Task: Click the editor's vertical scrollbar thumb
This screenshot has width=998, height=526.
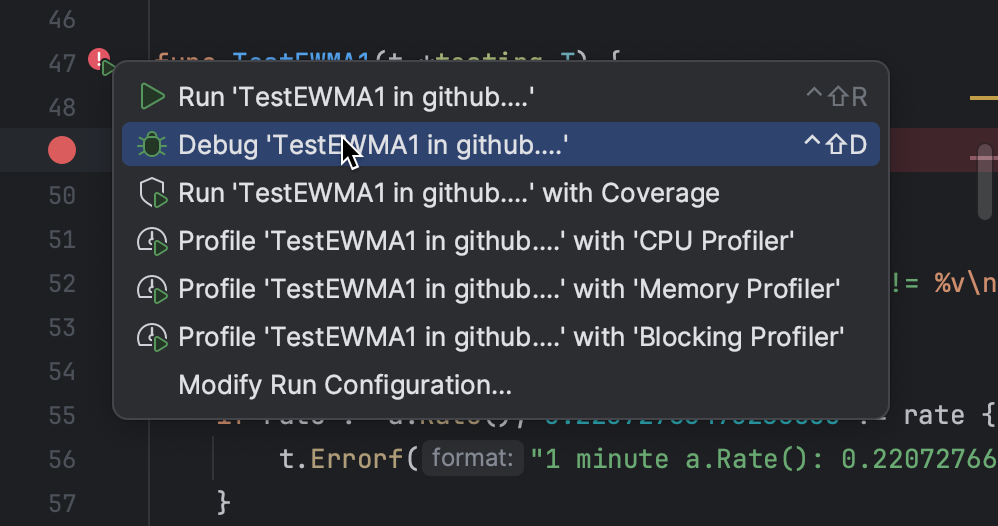Action: tap(985, 181)
